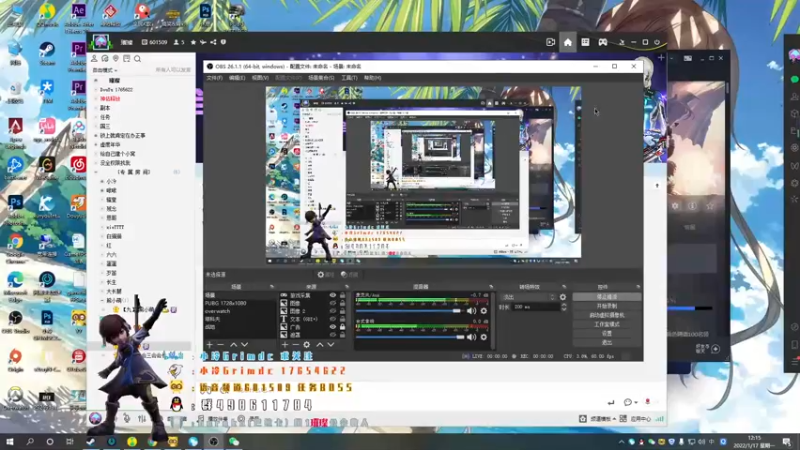Screen dimensions: 800x450
Task: Remove selected scene with minus icon
Action: click(x=221, y=345)
